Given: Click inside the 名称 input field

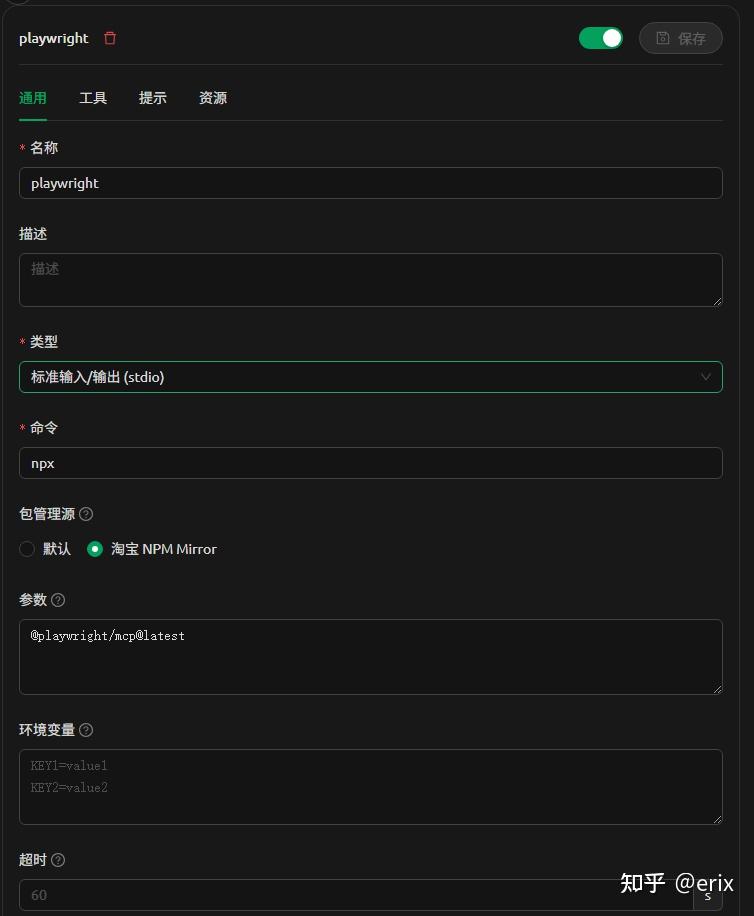Looking at the screenshot, I should point(370,183).
